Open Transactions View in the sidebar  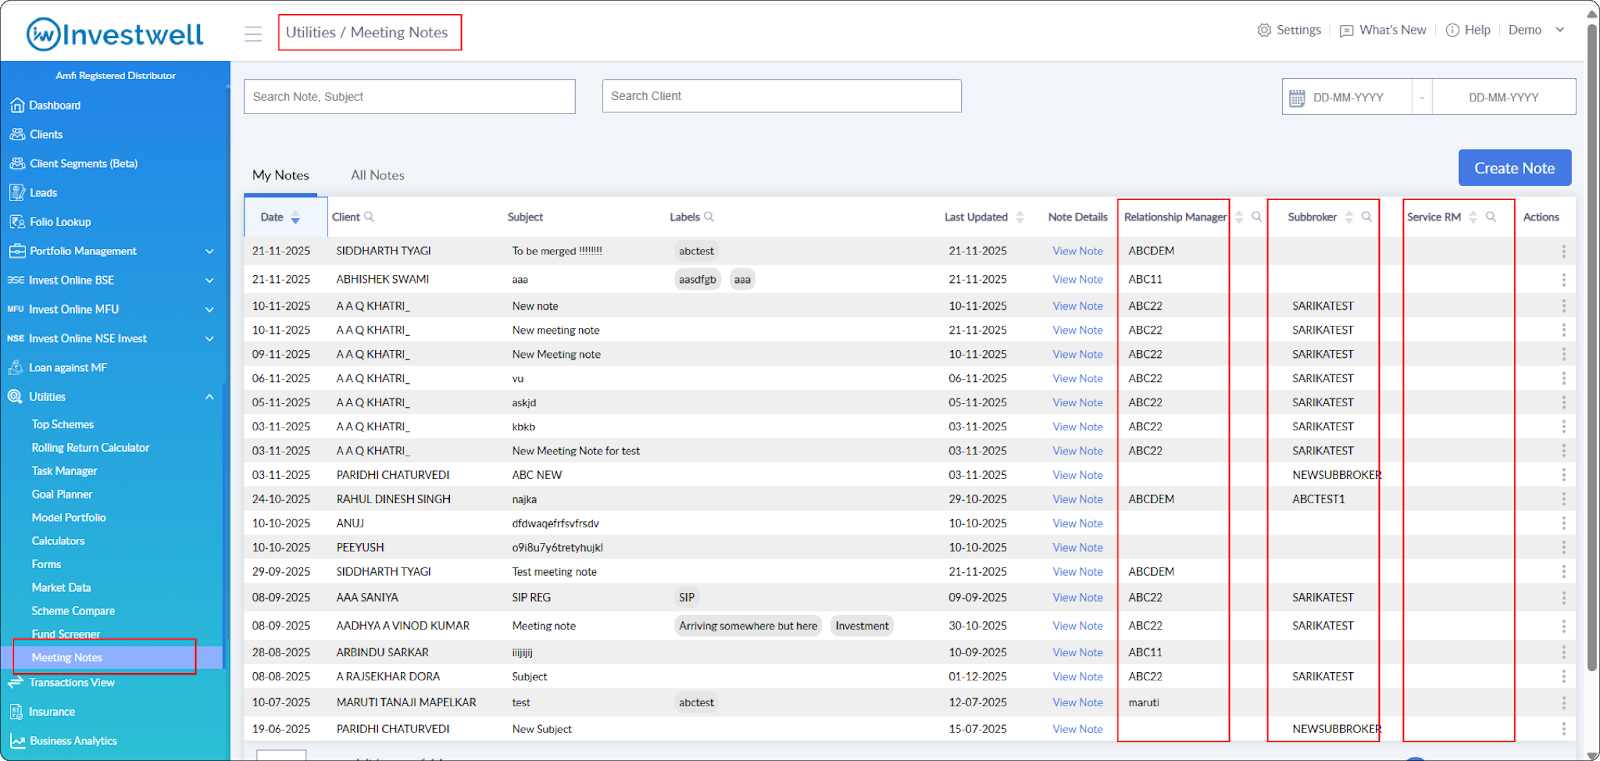[x=72, y=683]
